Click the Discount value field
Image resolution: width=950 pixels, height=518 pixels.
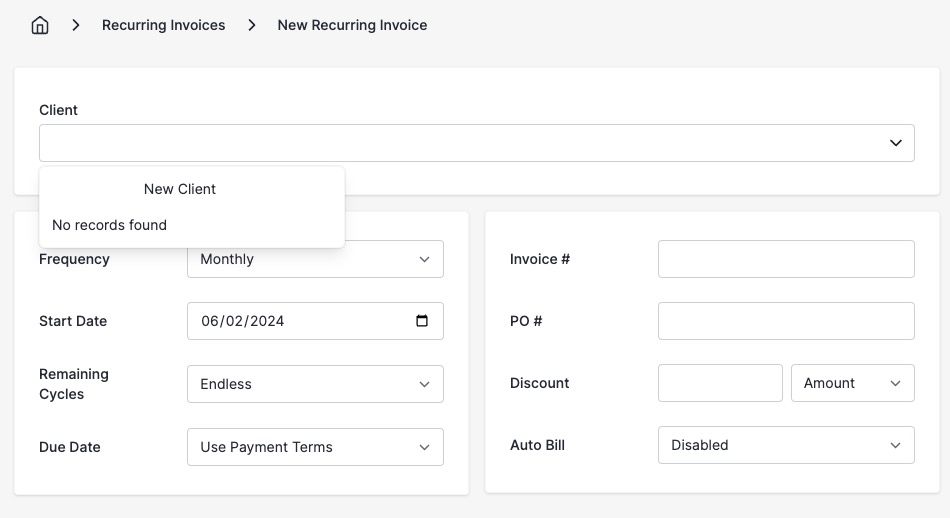pyautogui.click(x=720, y=383)
